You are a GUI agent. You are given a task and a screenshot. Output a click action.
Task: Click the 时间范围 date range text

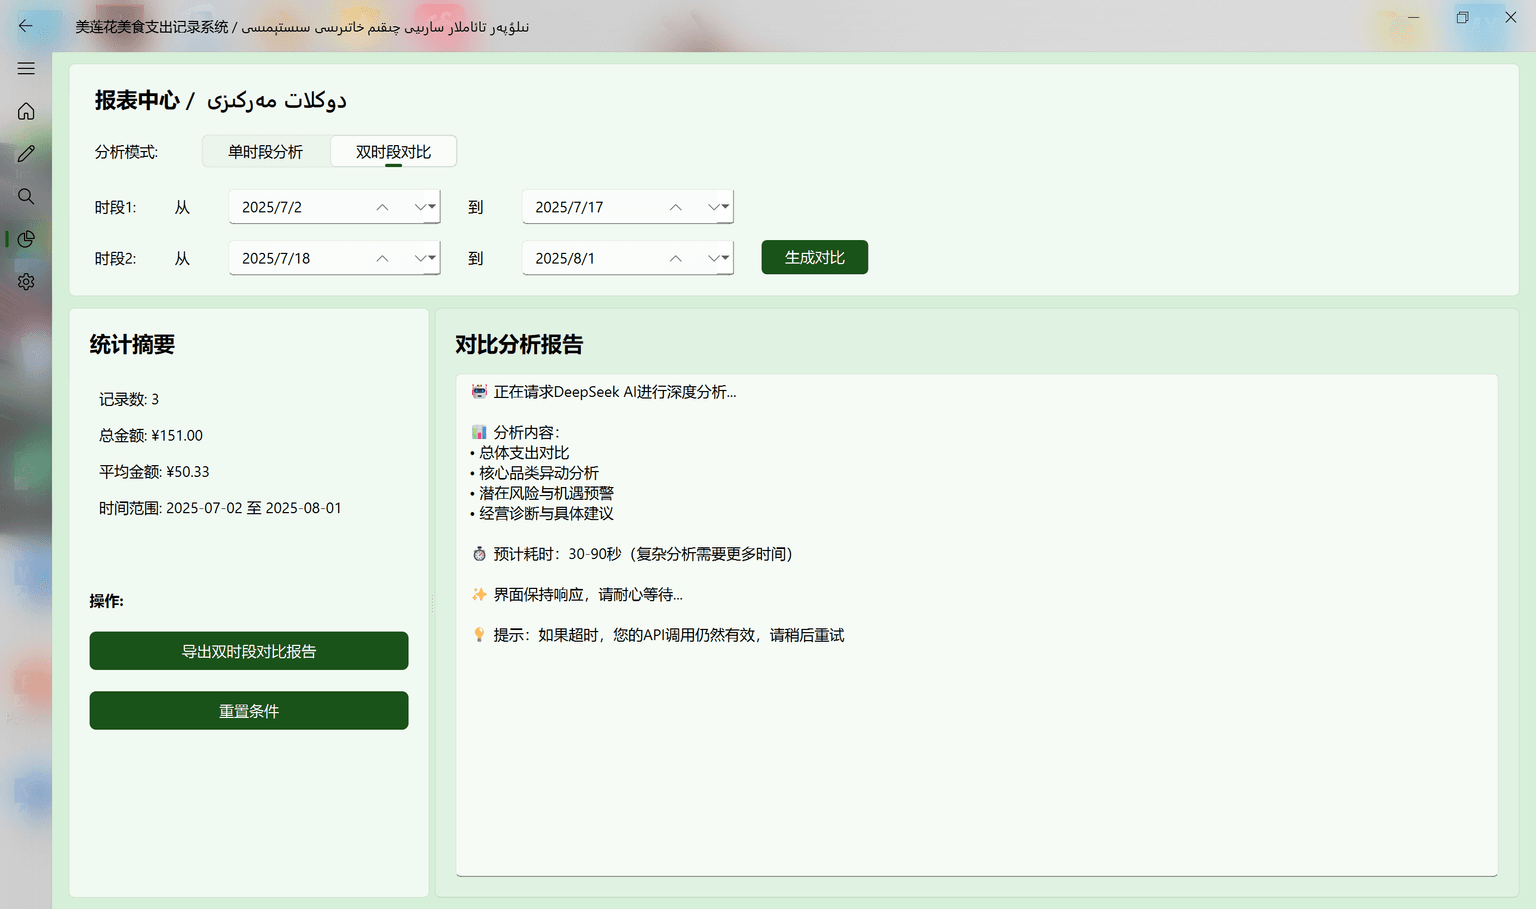[220, 508]
